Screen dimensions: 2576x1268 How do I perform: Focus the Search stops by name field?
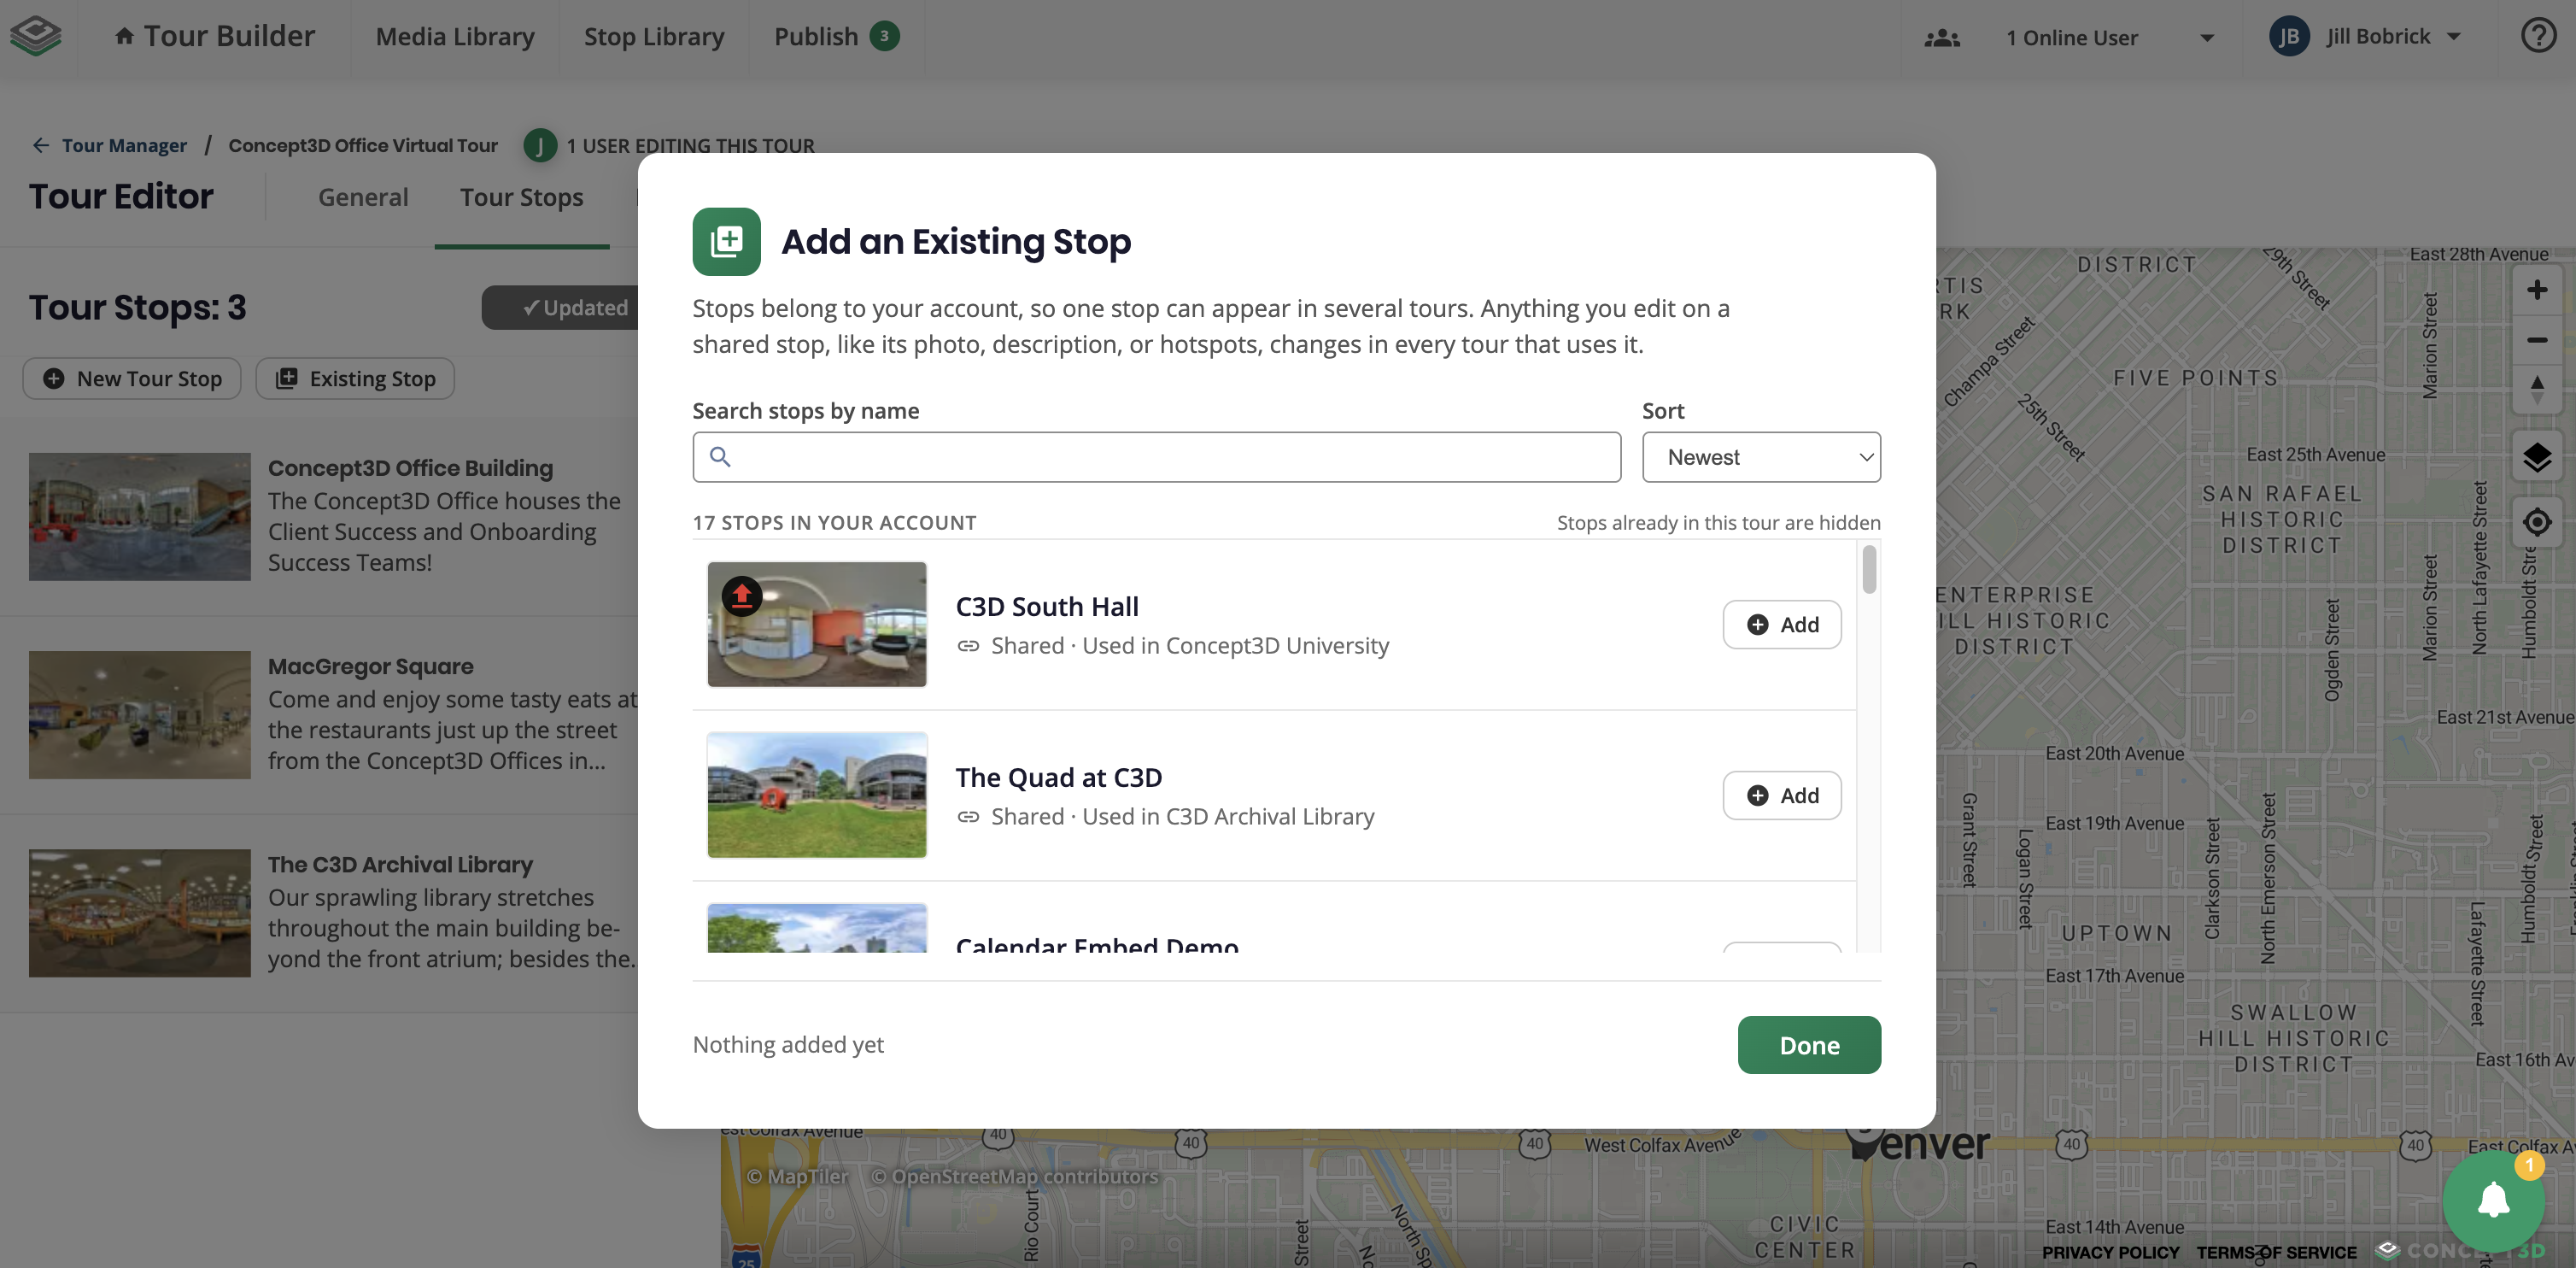click(1156, 457)
